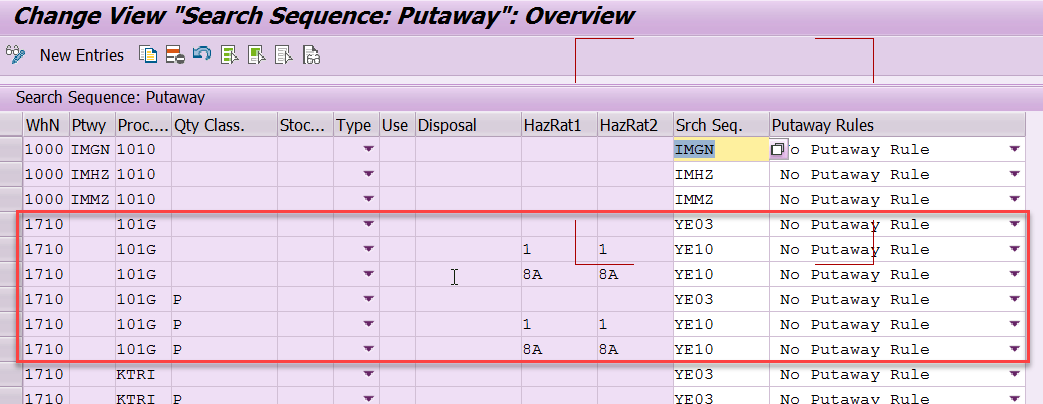Click HazRat1 8A cell in the 101G P row
Screen dimensions: 1043x404
[x=559, y=349]
